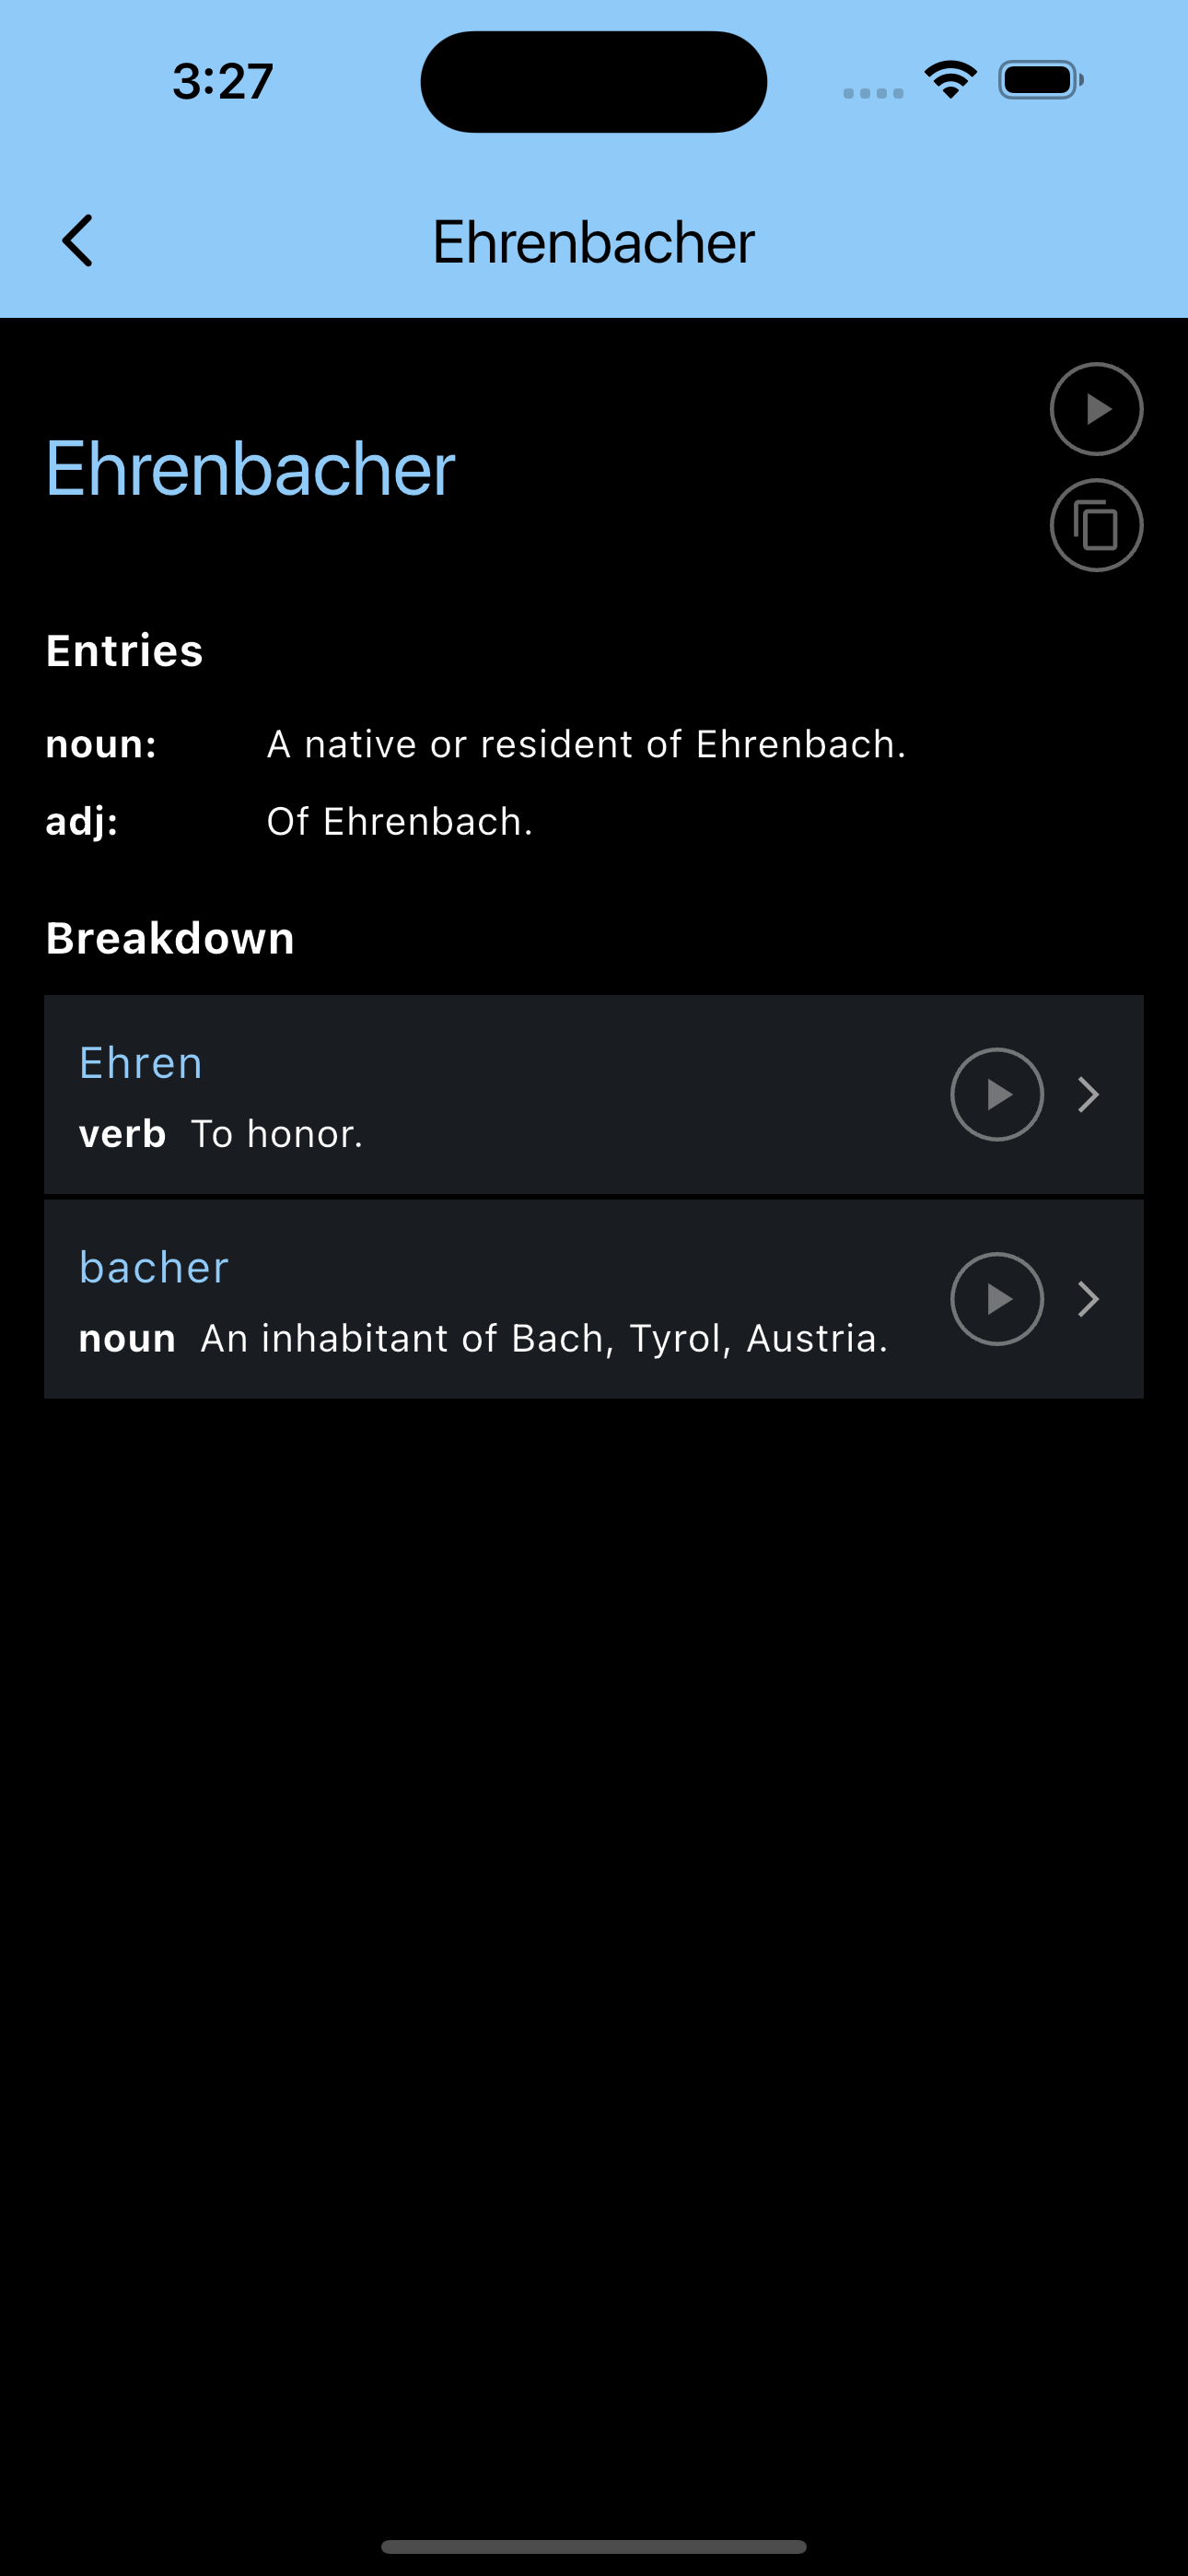1188x2576 pixels.
Task: Tap the Ehren word link
Action: tap(141, 1062)
